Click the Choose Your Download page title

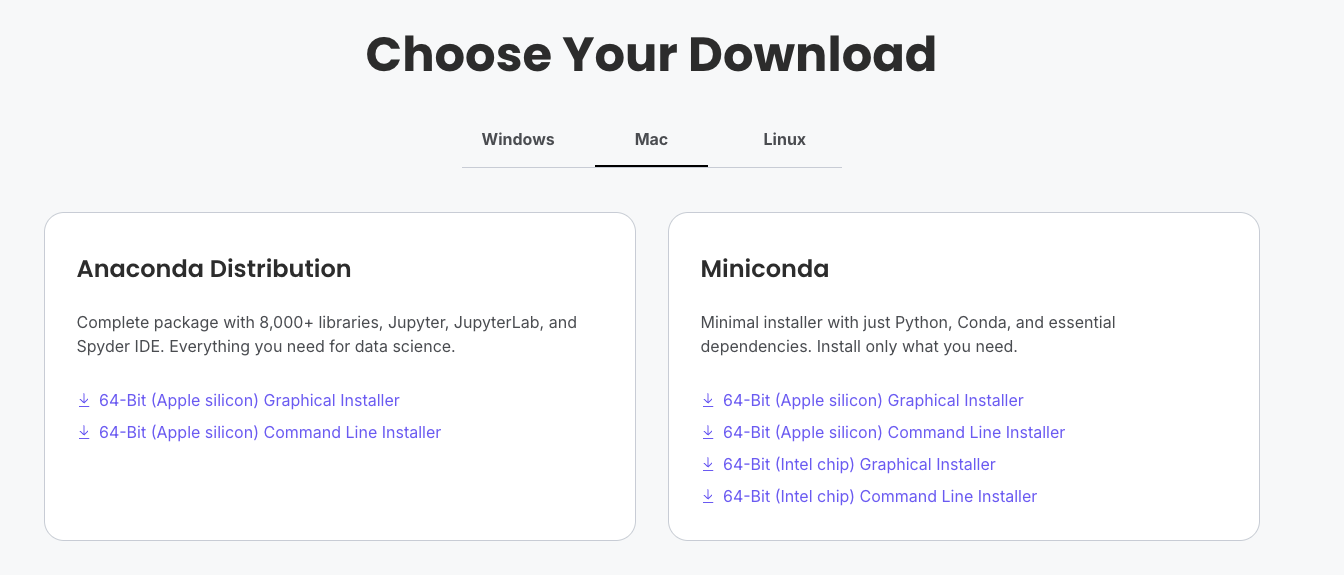tap(651, 54)
